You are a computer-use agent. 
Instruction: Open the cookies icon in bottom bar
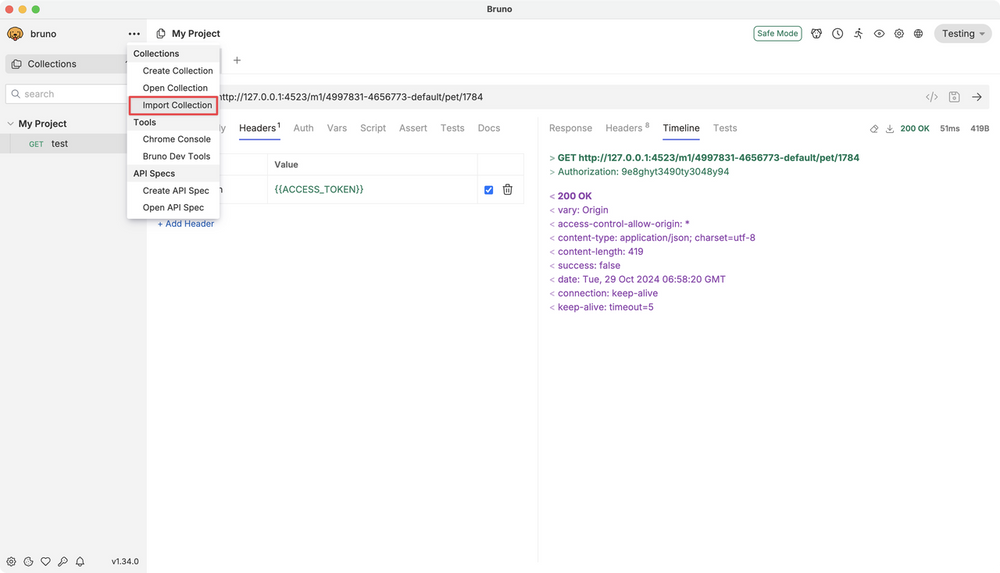coord(29,562)
